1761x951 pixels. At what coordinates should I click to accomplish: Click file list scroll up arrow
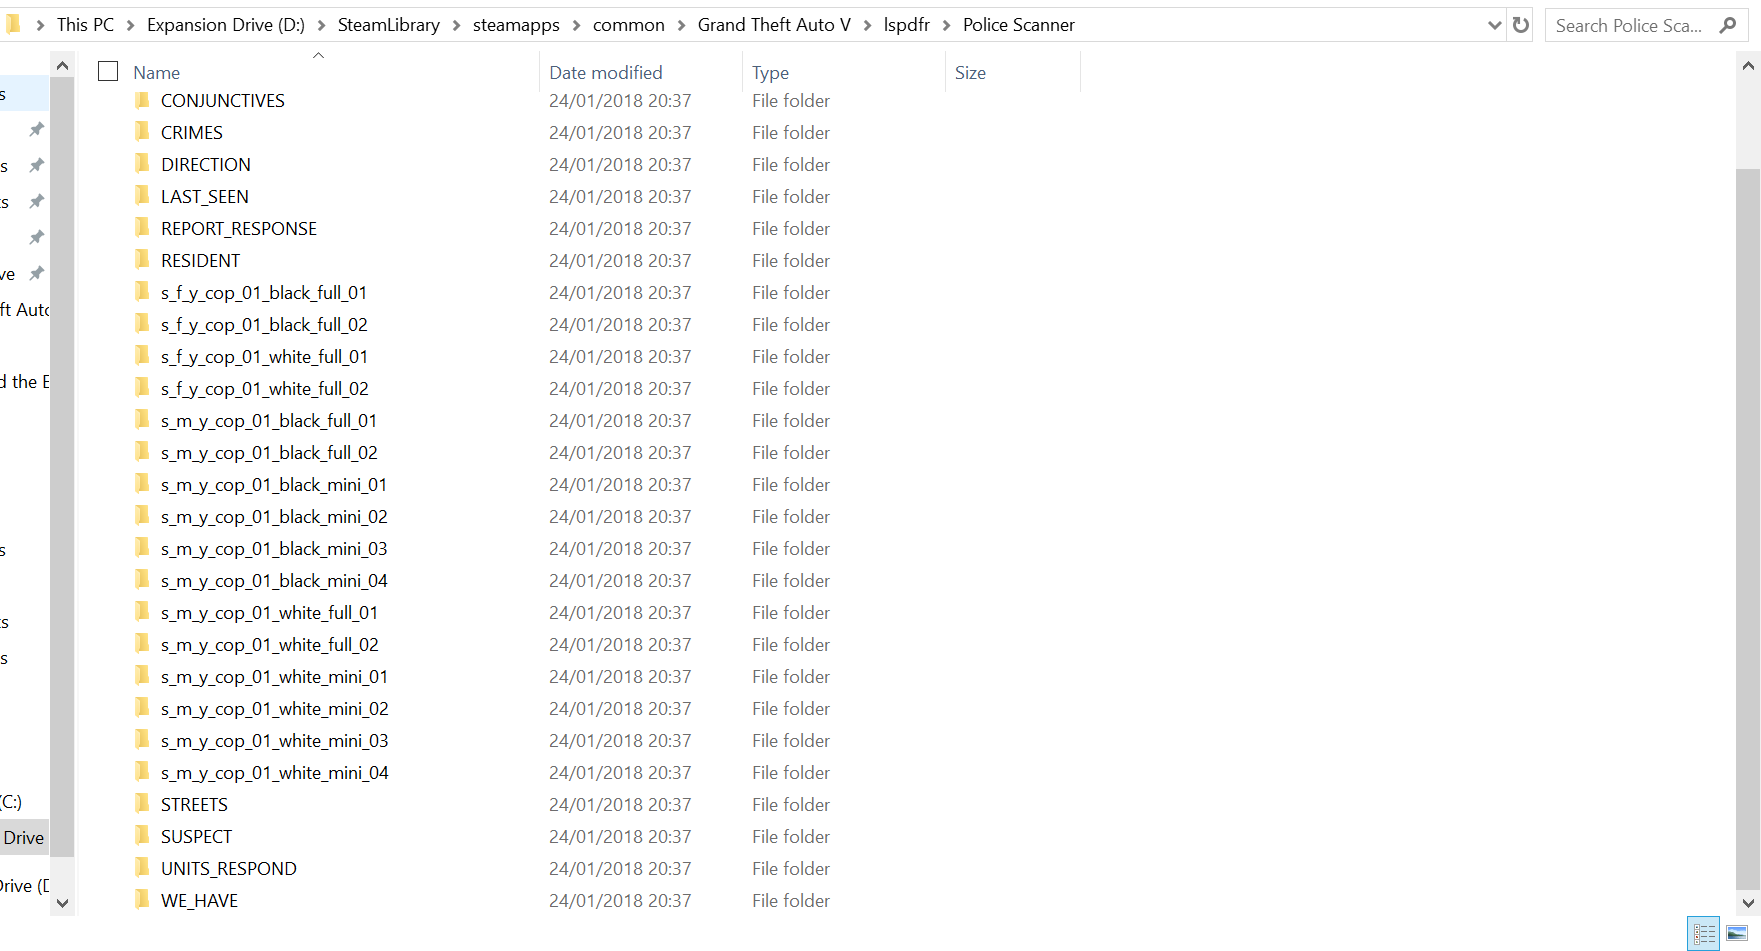click(x=1748, y=66)
